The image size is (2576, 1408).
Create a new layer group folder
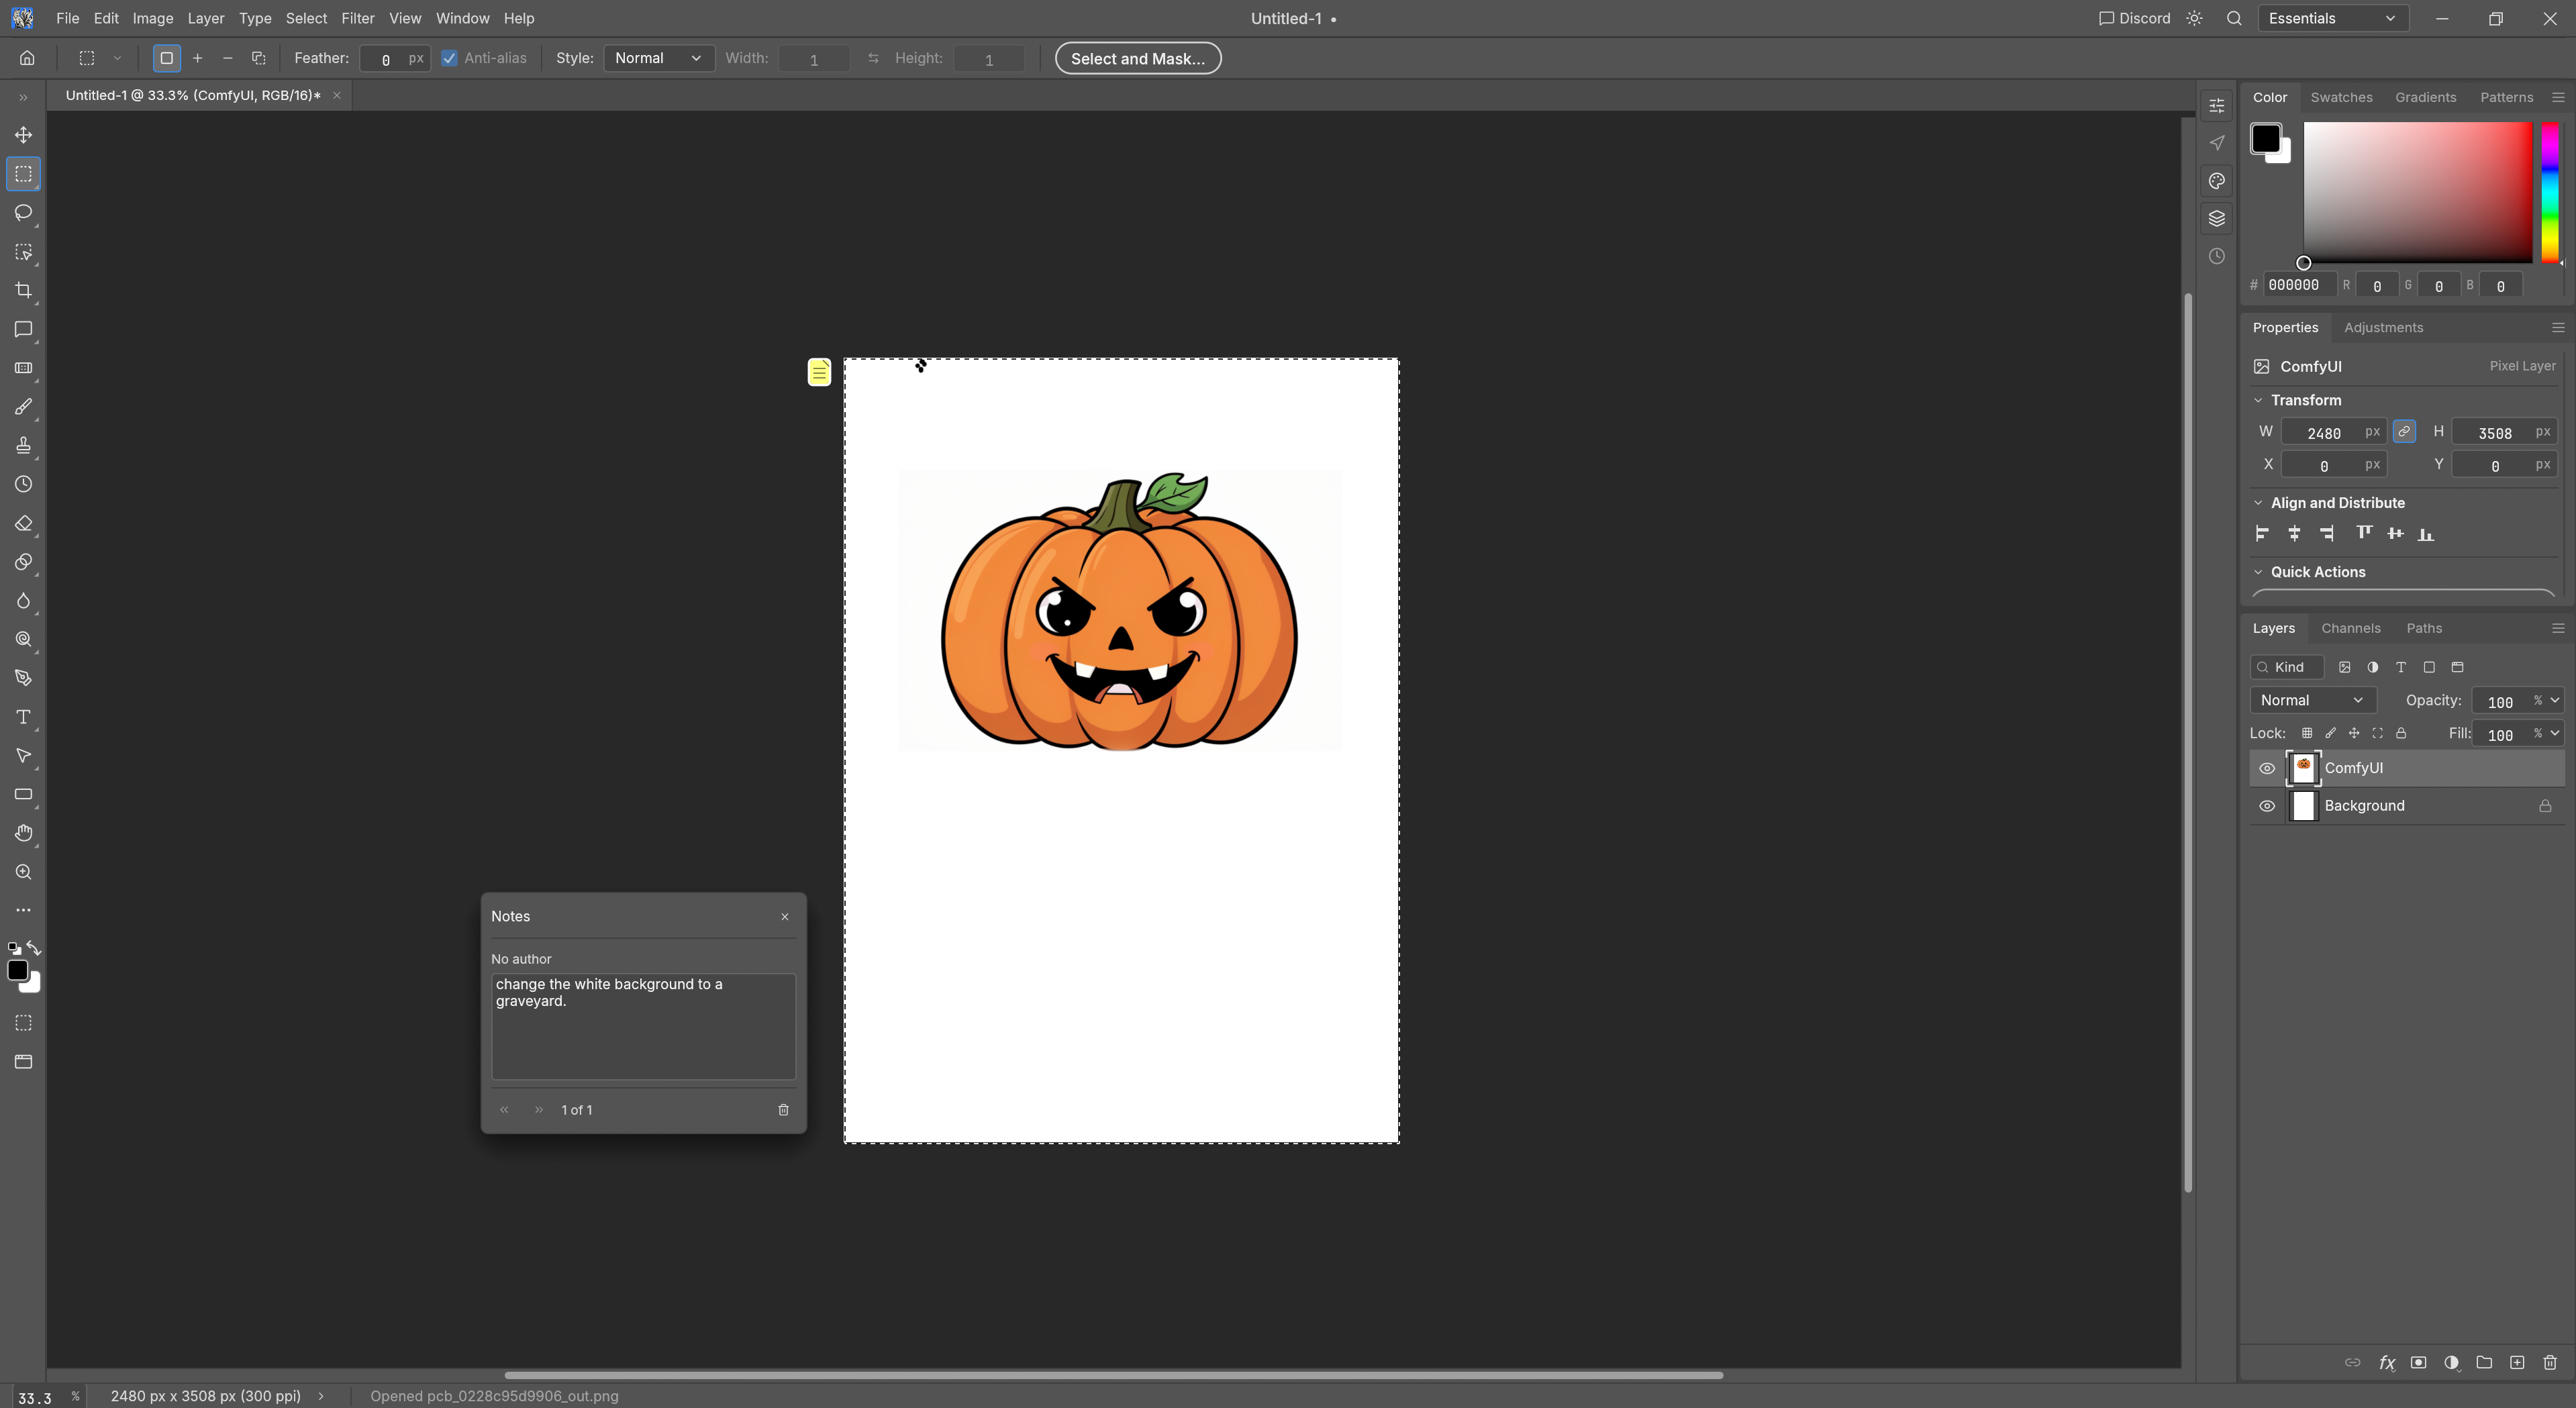(x=2484, y=1362)
